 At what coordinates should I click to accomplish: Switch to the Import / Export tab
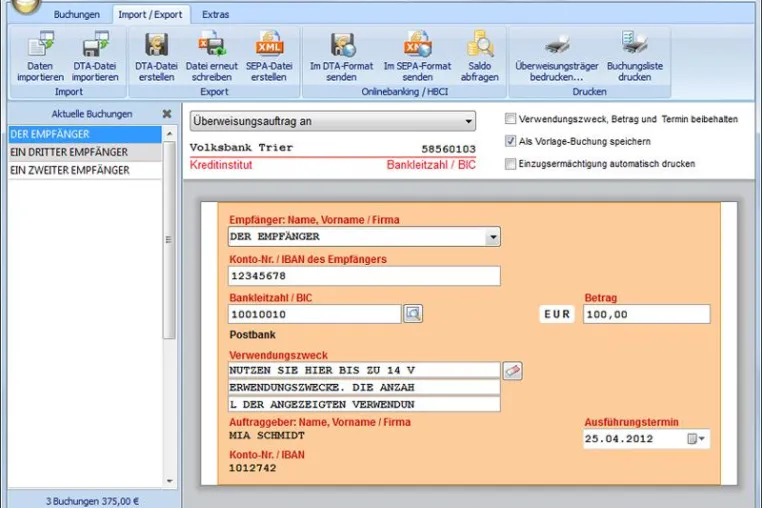(x=150, y=15)
